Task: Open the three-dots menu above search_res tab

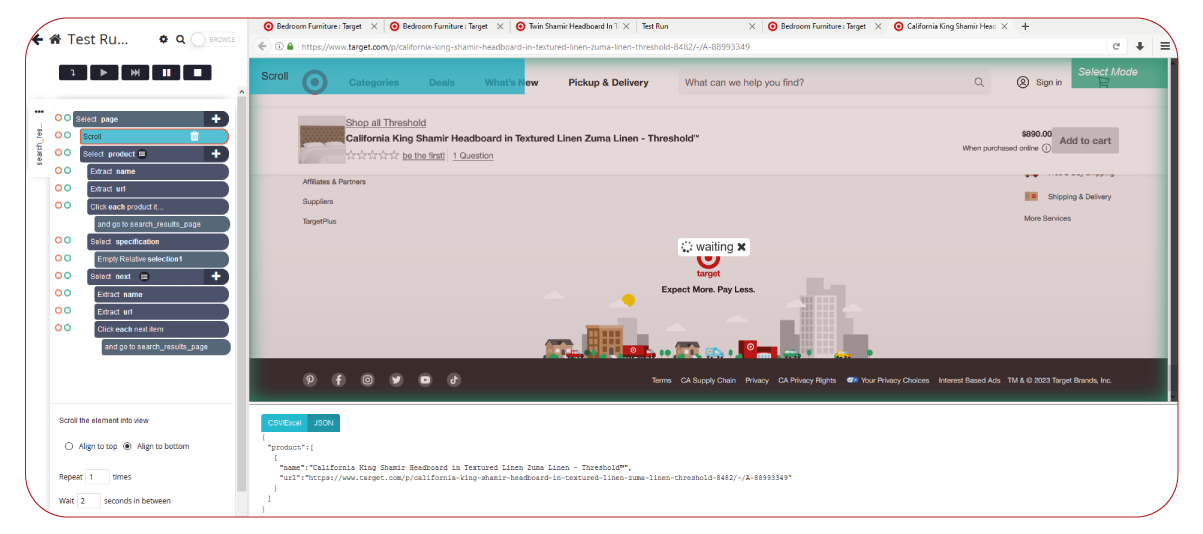Action: (x=39, y=111)
